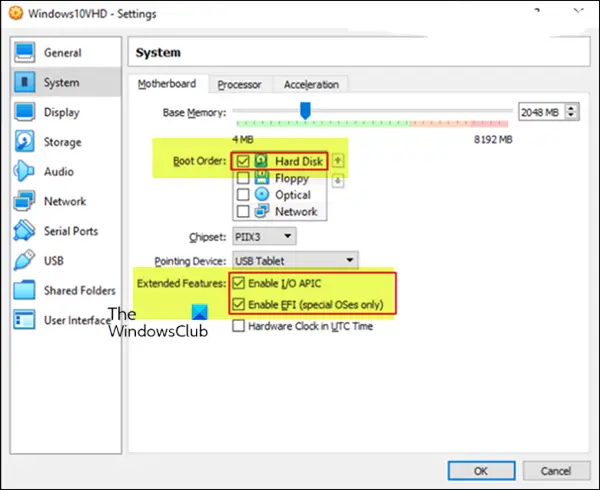
Task: Check Hardware Clock in UTC Time
Action: tap(238, 326)
